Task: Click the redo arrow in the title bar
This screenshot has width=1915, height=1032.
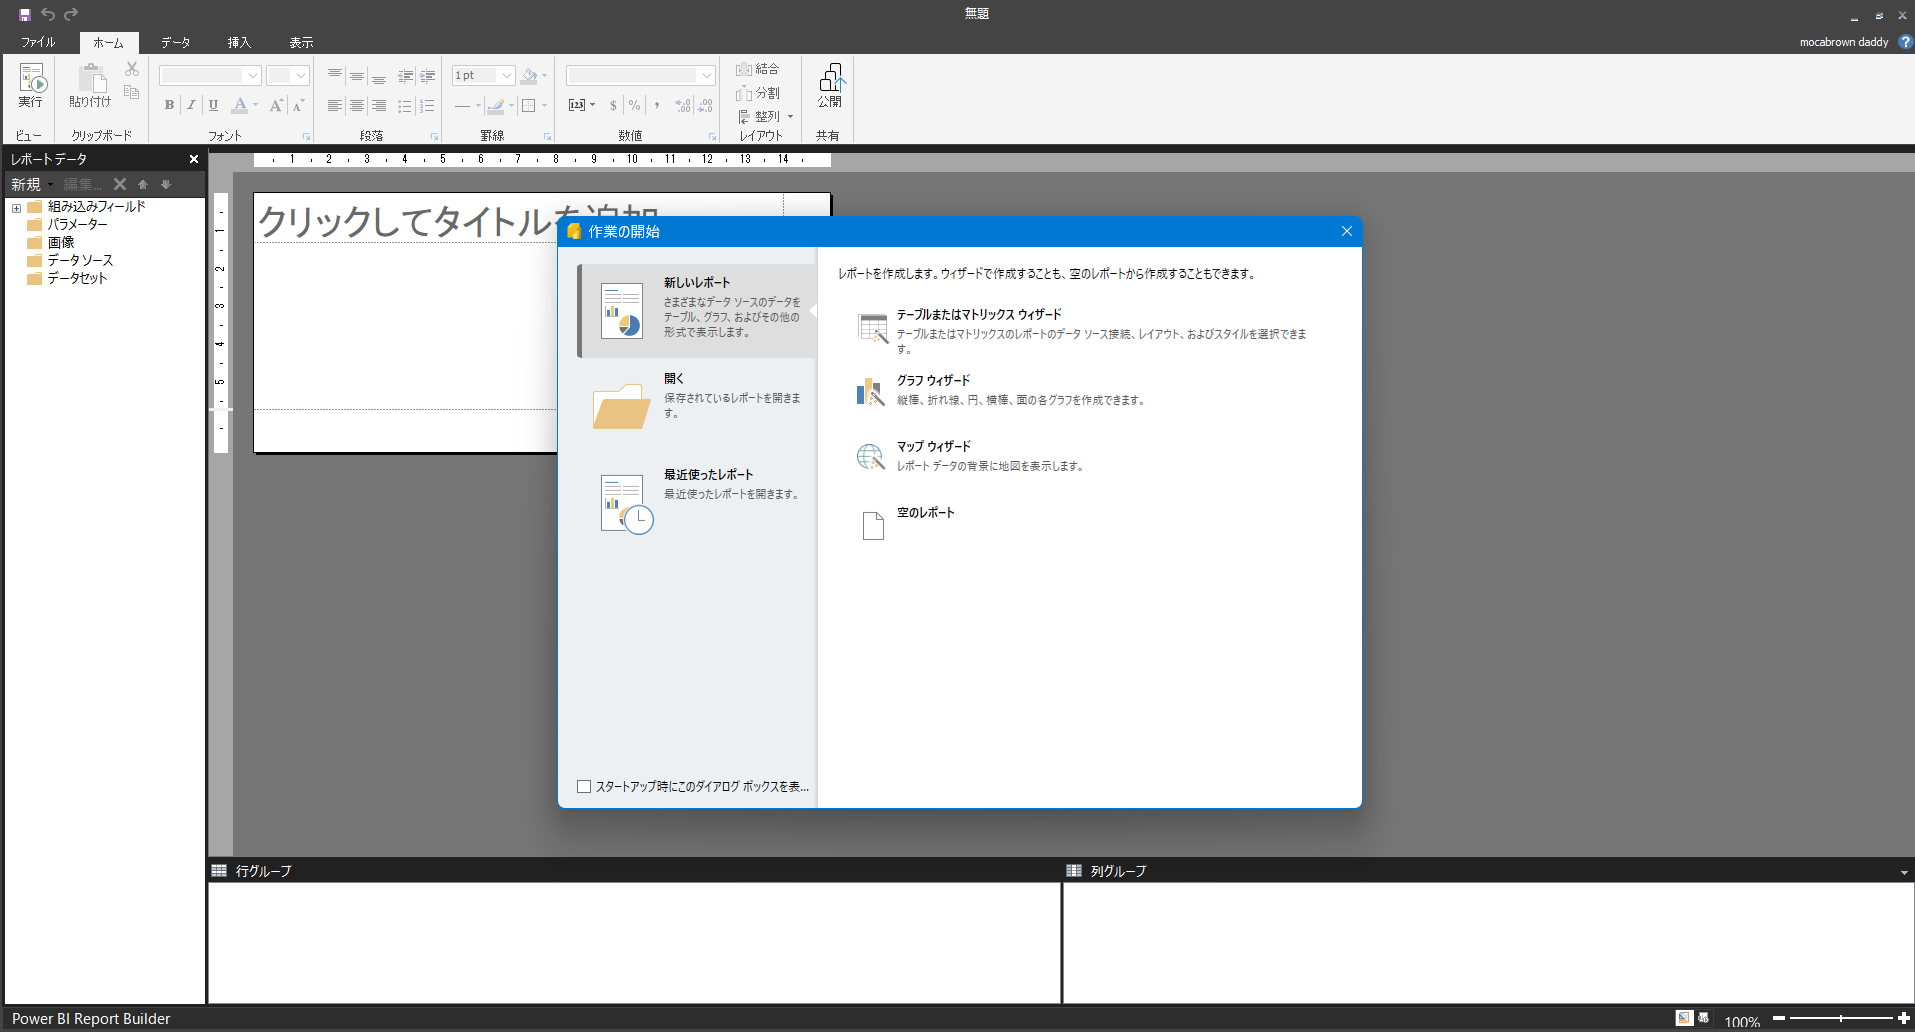Action: pyautogui.click(x=71, y=14)
